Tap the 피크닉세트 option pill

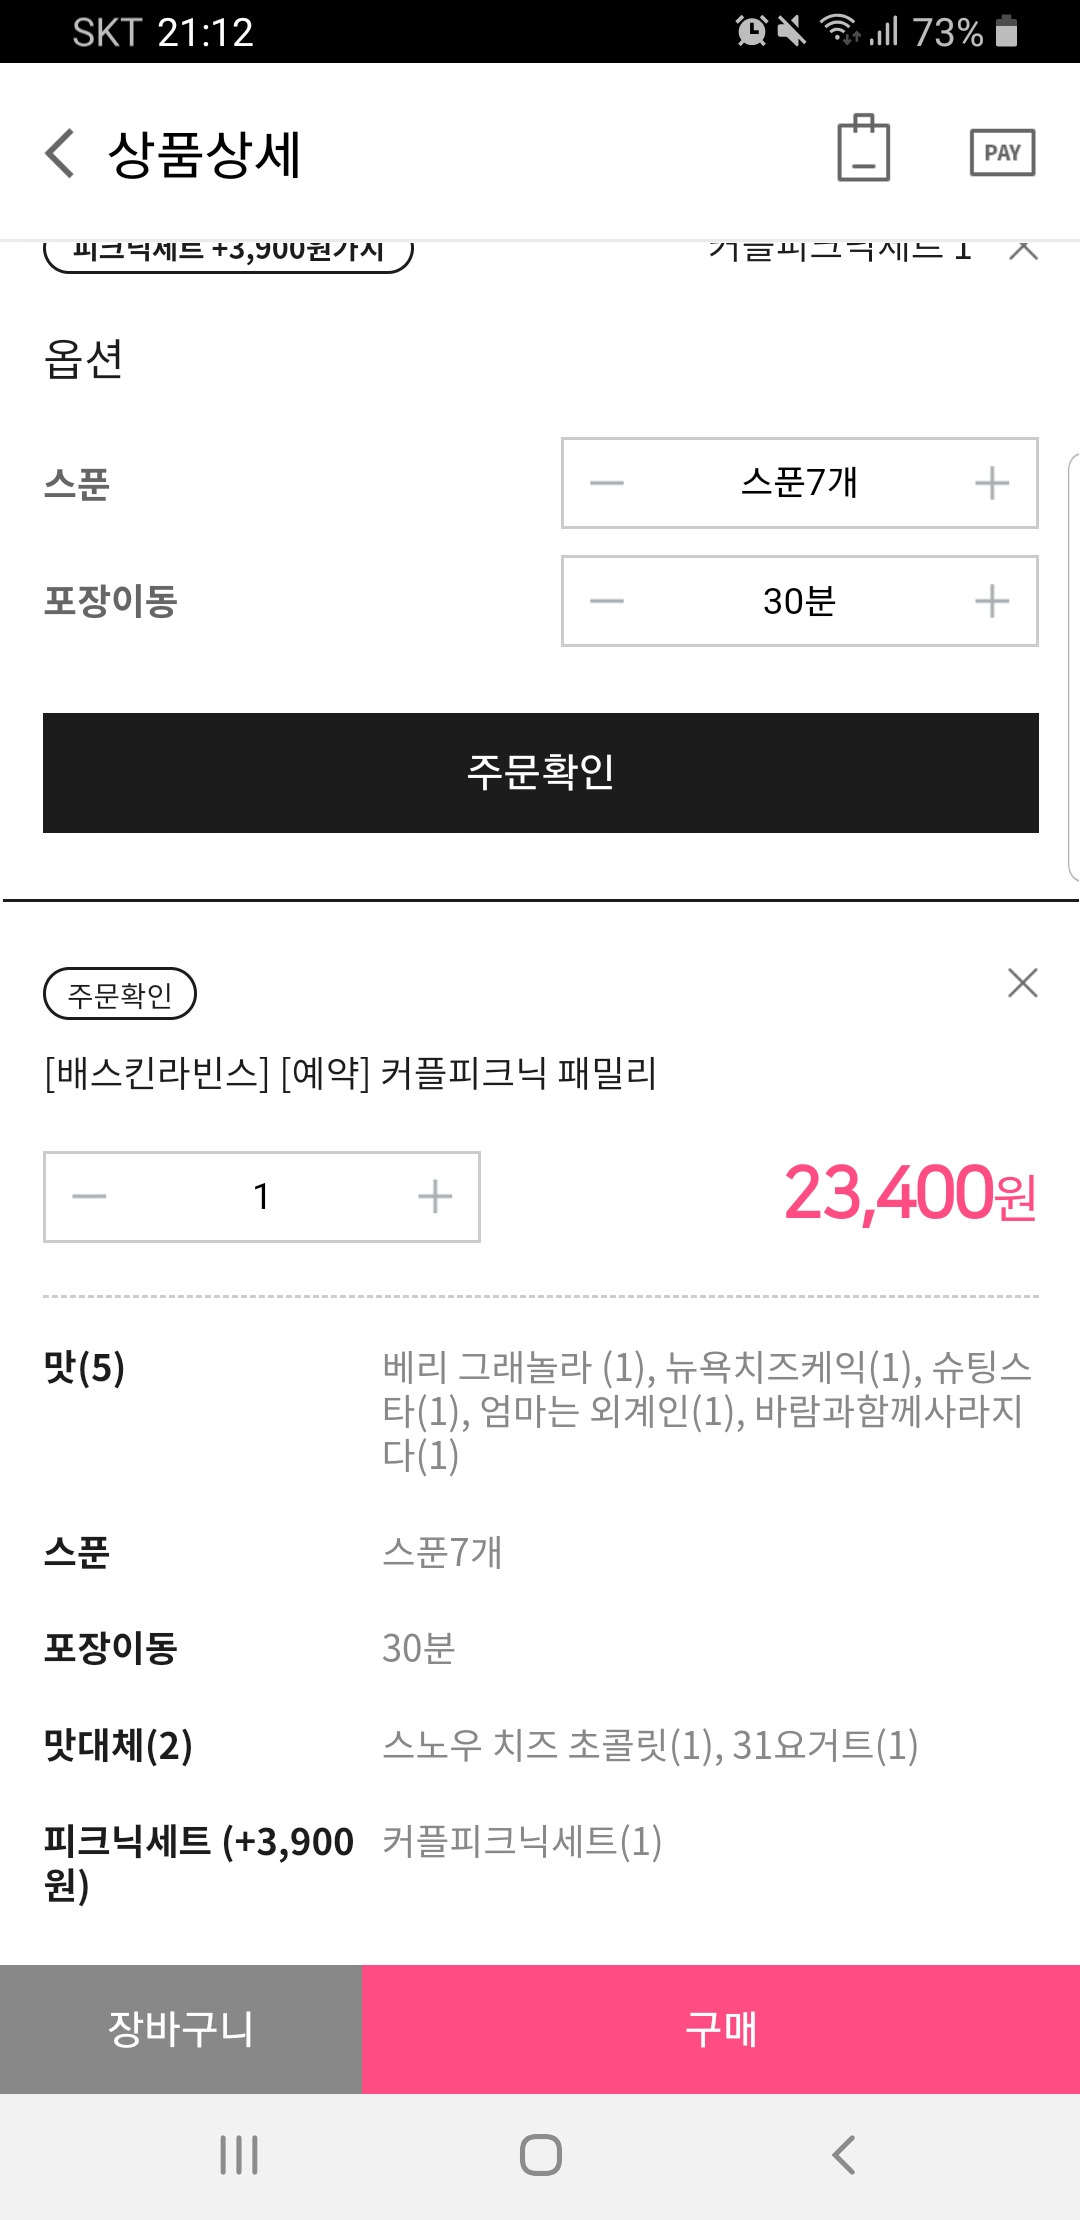228,254
